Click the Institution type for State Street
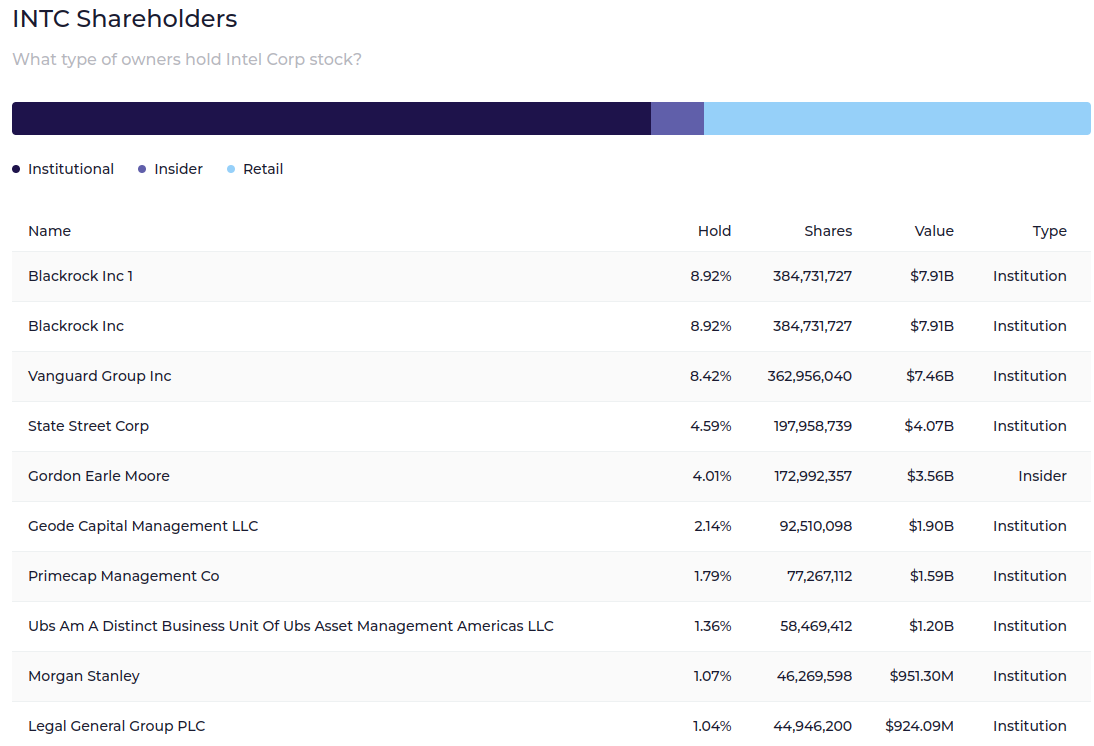 click(x=1030, y=426)
